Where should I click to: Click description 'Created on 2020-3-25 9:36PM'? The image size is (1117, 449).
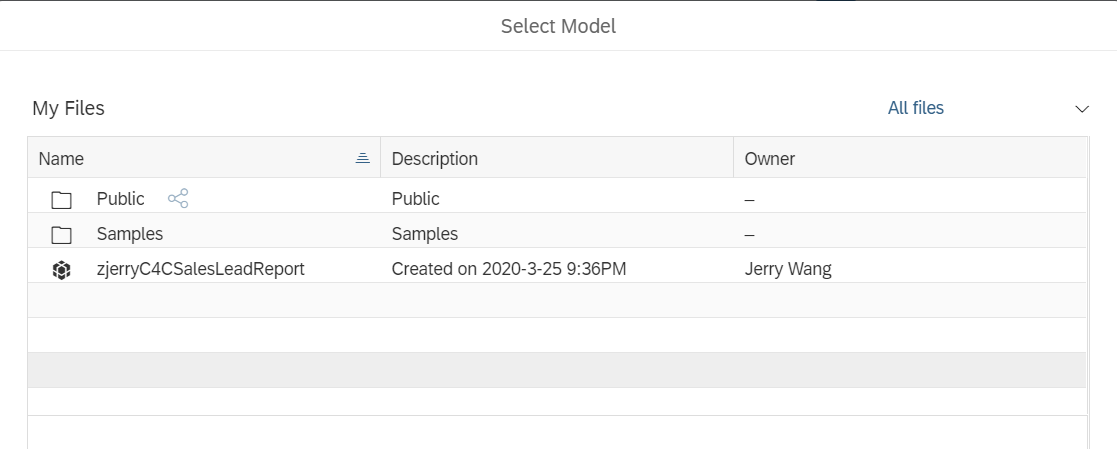coord(509,269)
